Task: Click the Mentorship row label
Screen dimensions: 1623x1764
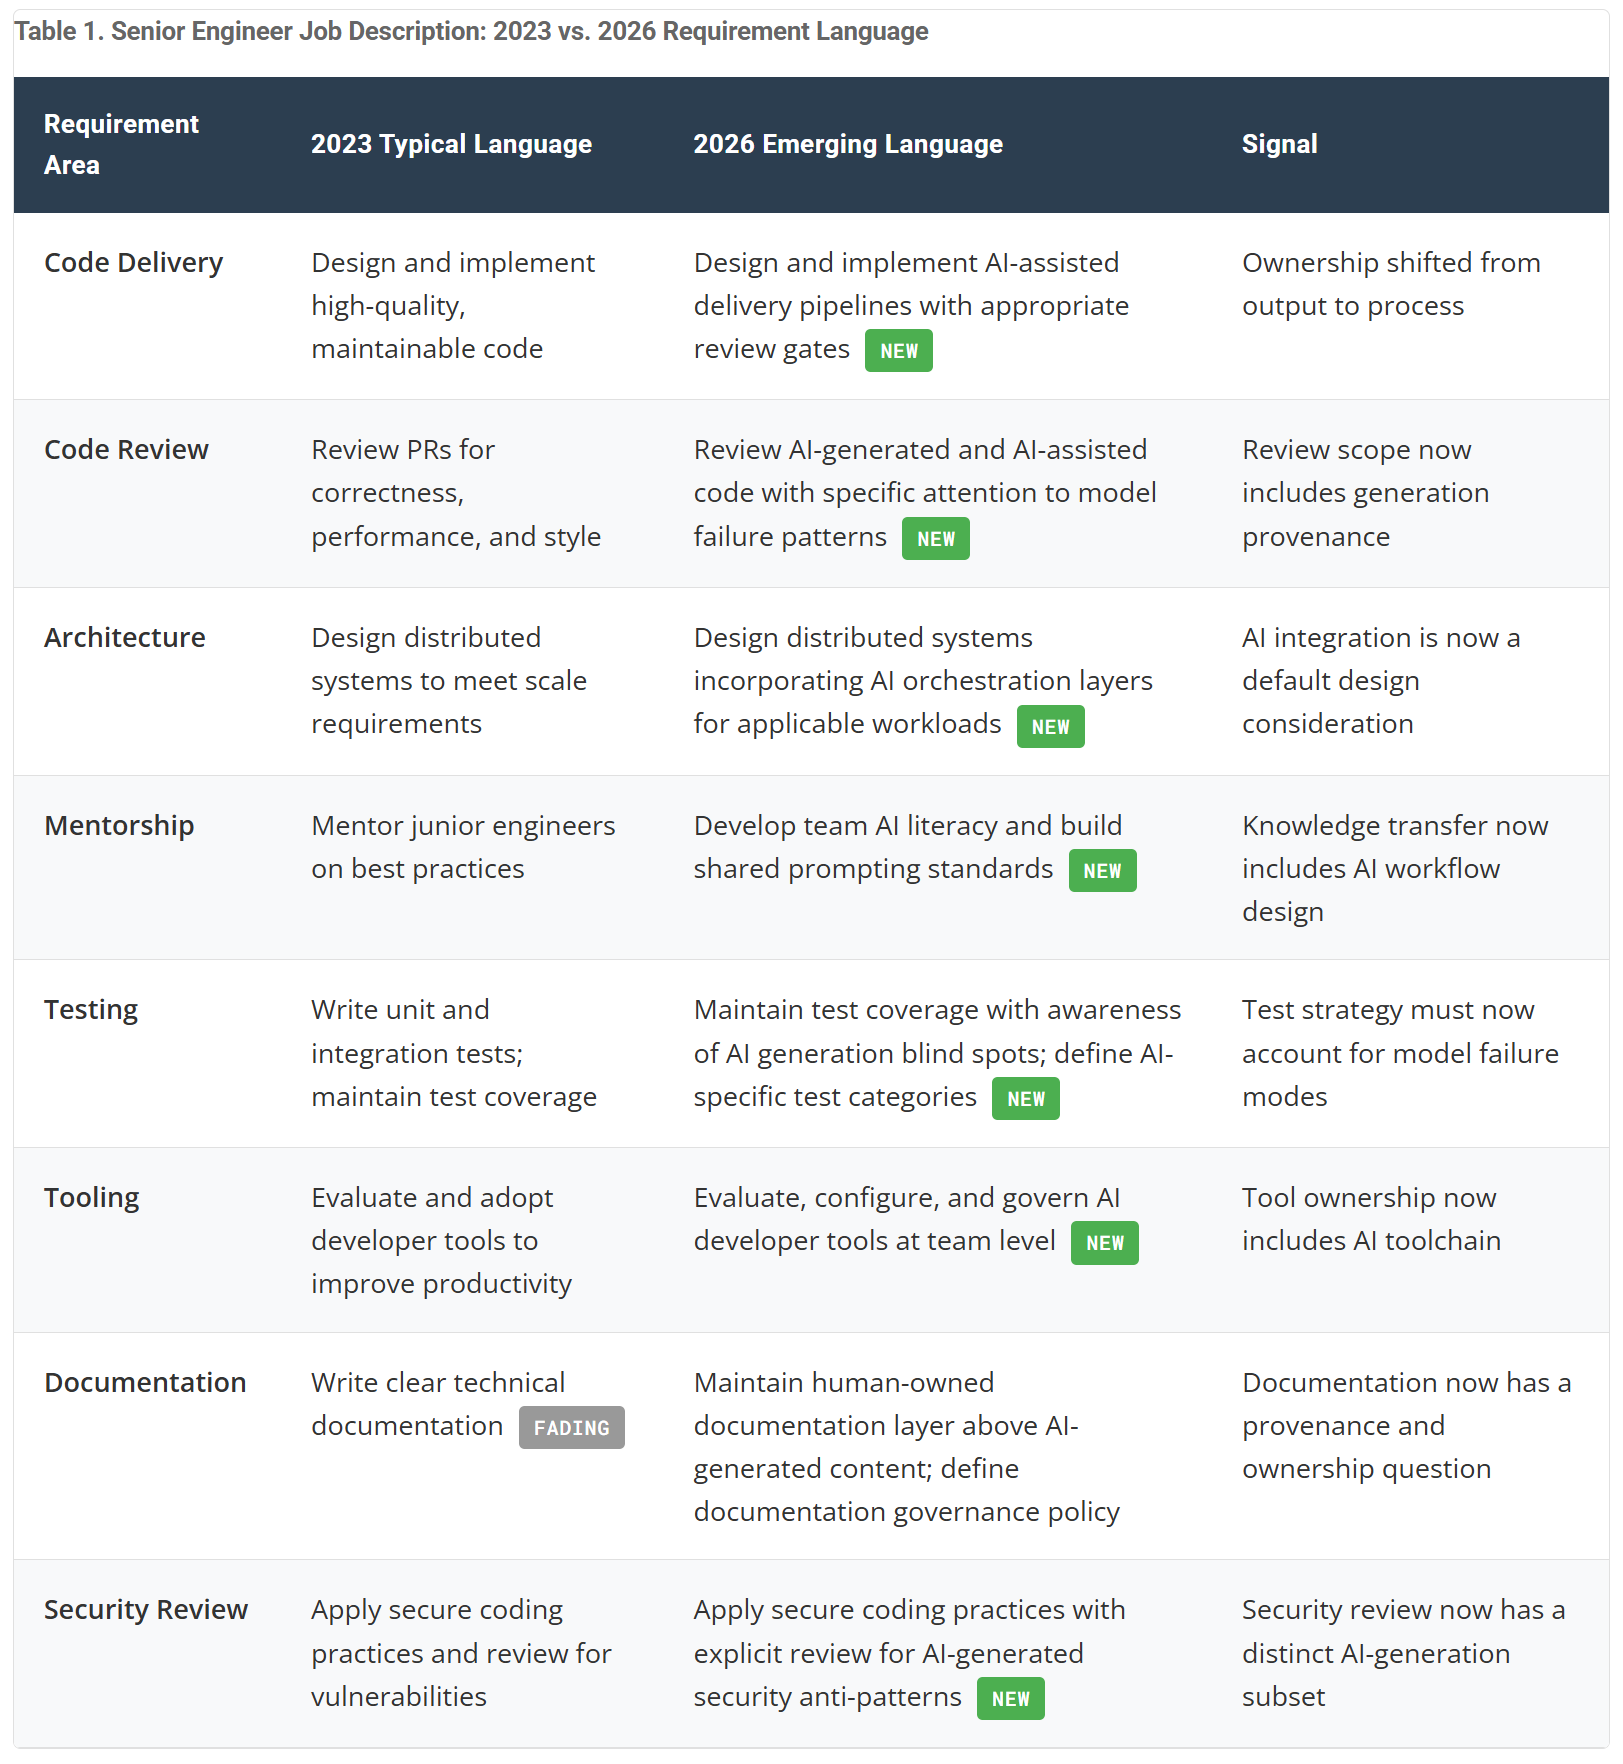Action: [x=119, y=826]
